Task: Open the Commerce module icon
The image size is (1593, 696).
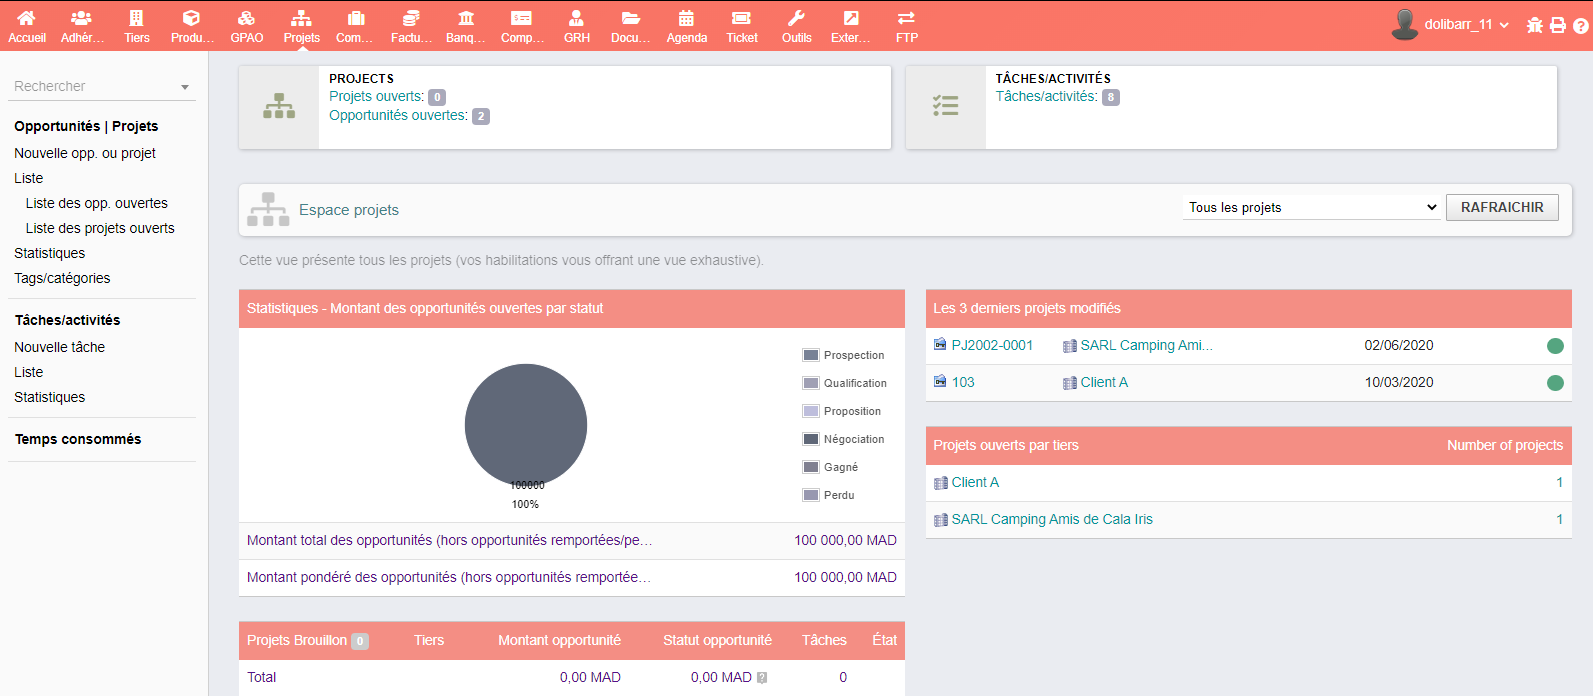Action: pos(356,18)
